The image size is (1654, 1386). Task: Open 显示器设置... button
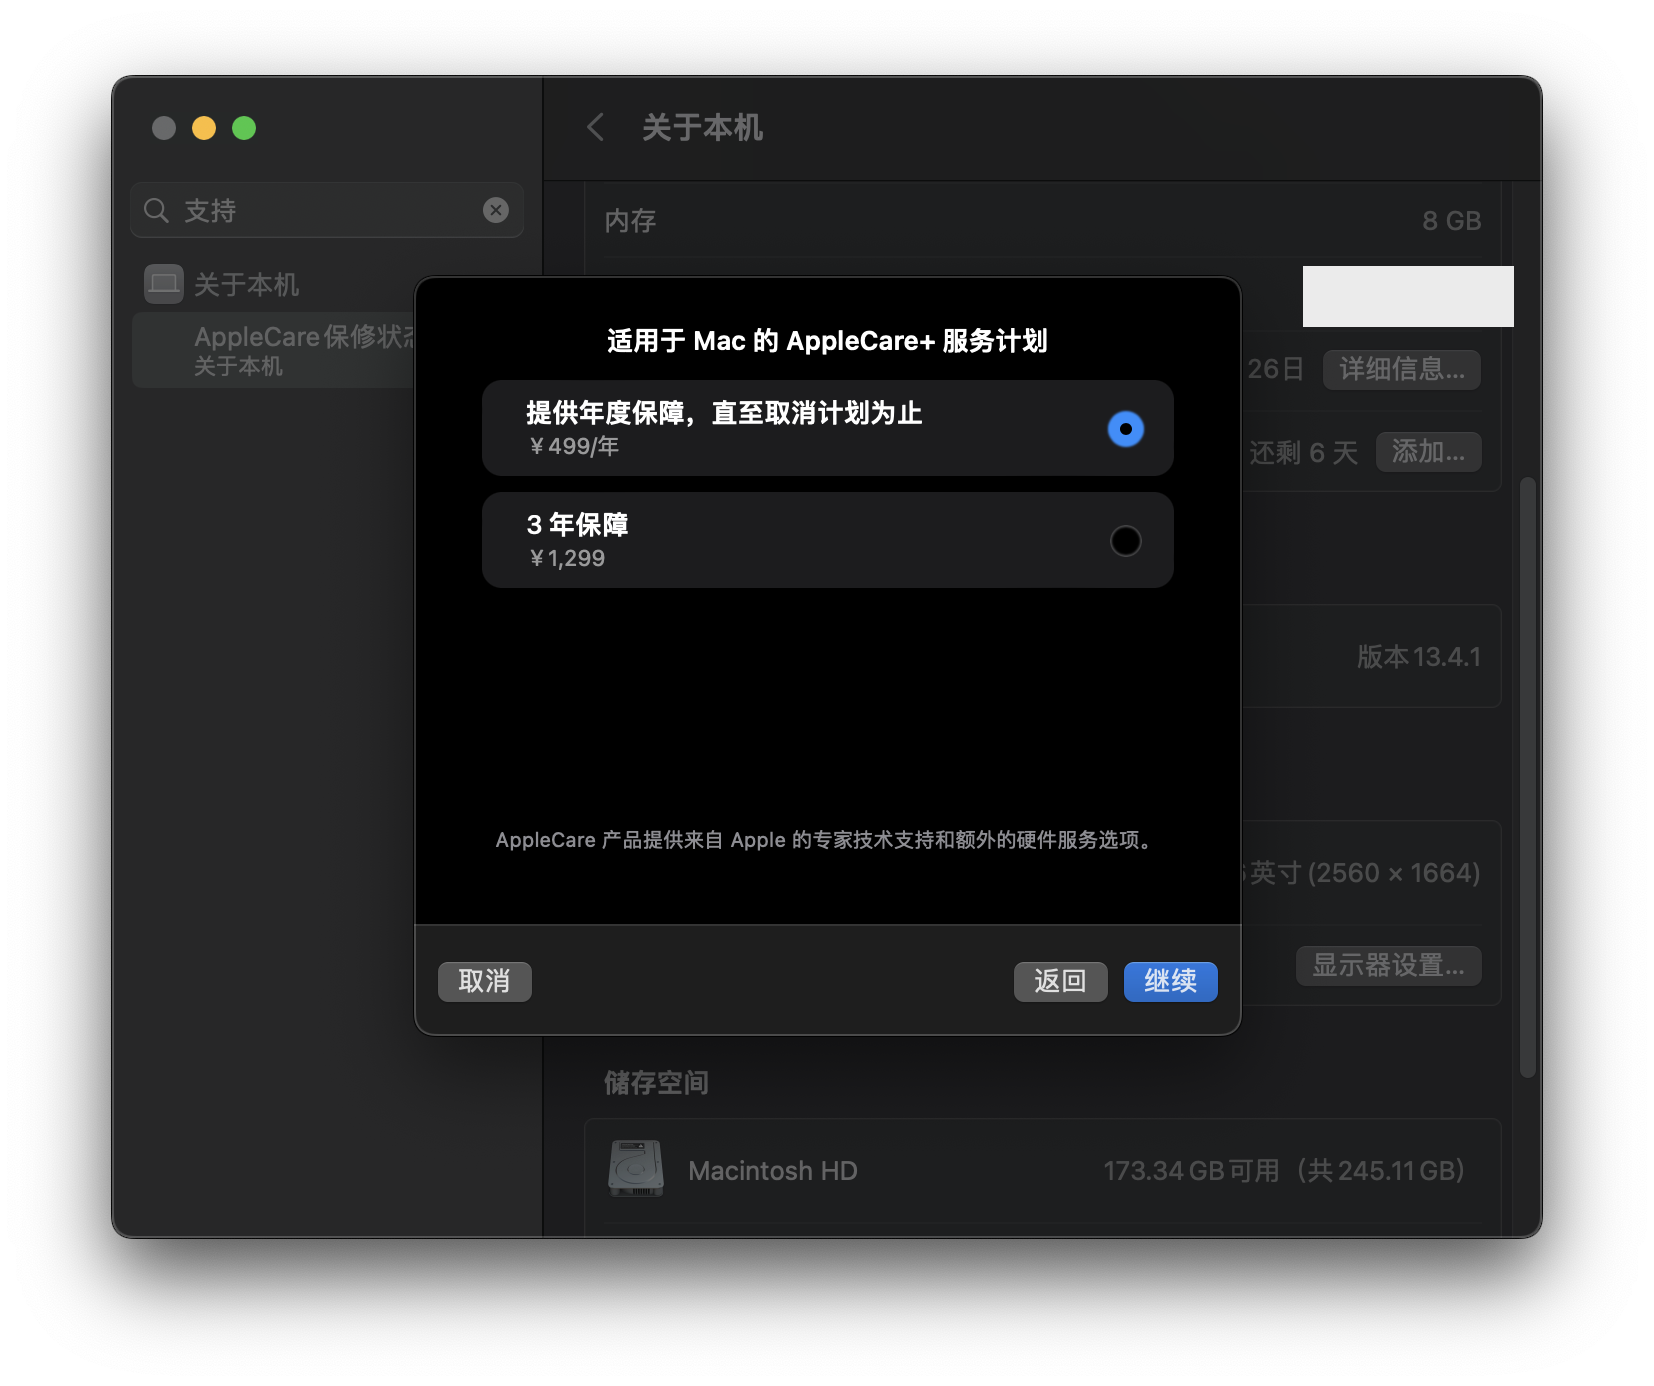pos(1388,965)
